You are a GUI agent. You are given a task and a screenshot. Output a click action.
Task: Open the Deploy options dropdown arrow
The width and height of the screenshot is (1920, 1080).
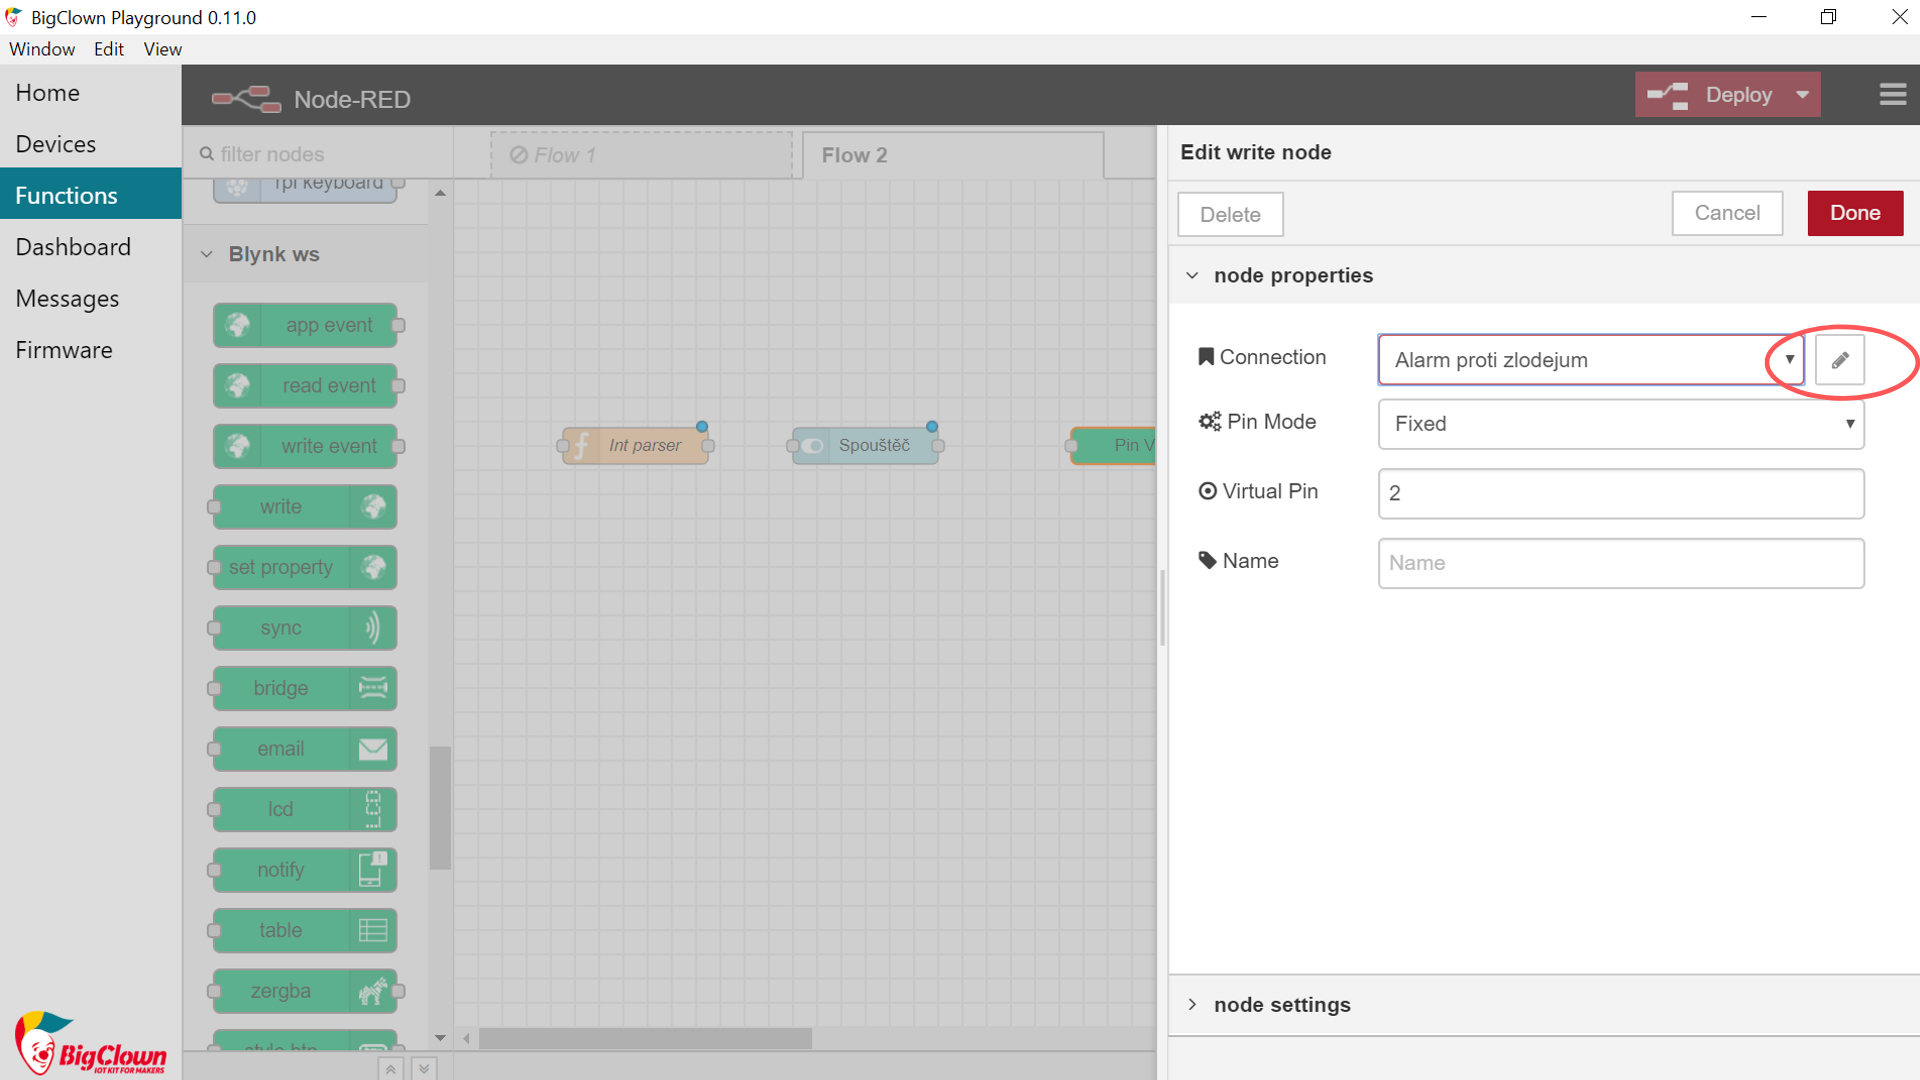coord(1802,95)
